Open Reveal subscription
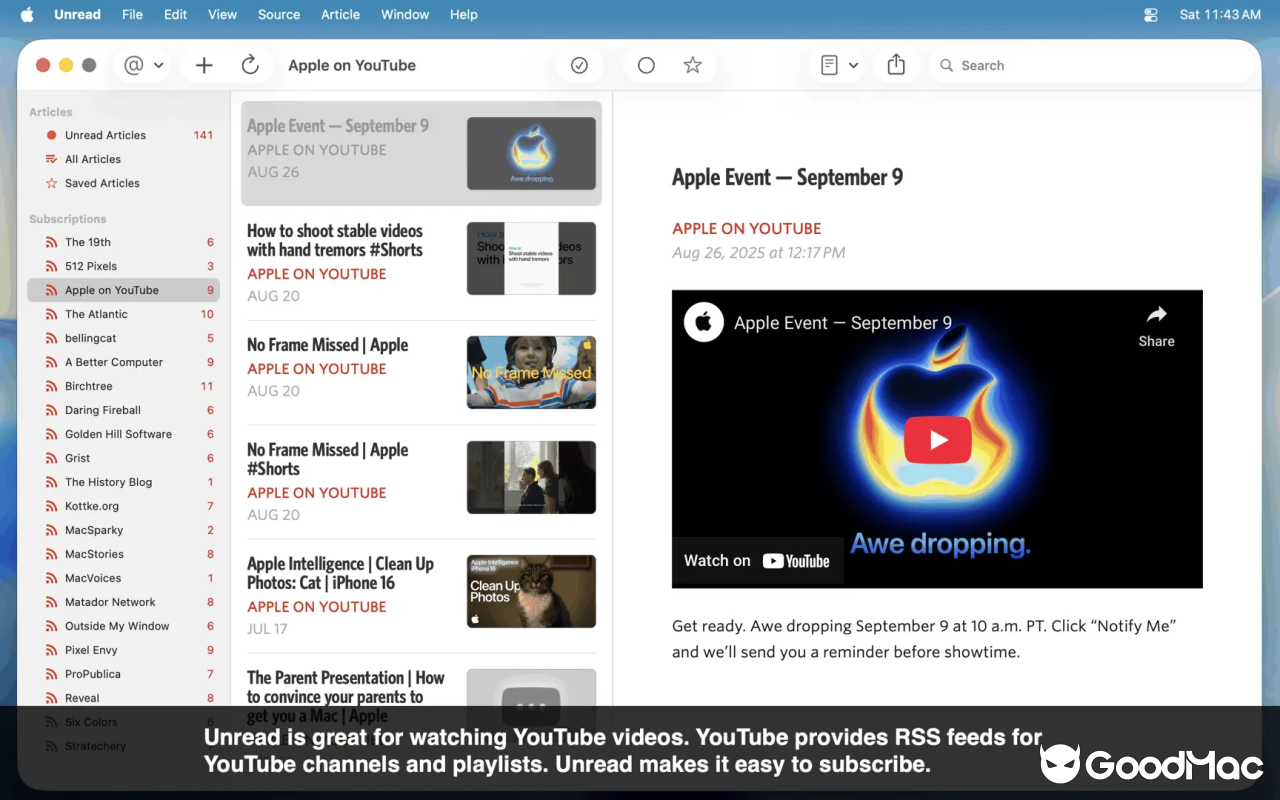The width and height of the screenshot is (1280, 800). [x=123, y=698]
